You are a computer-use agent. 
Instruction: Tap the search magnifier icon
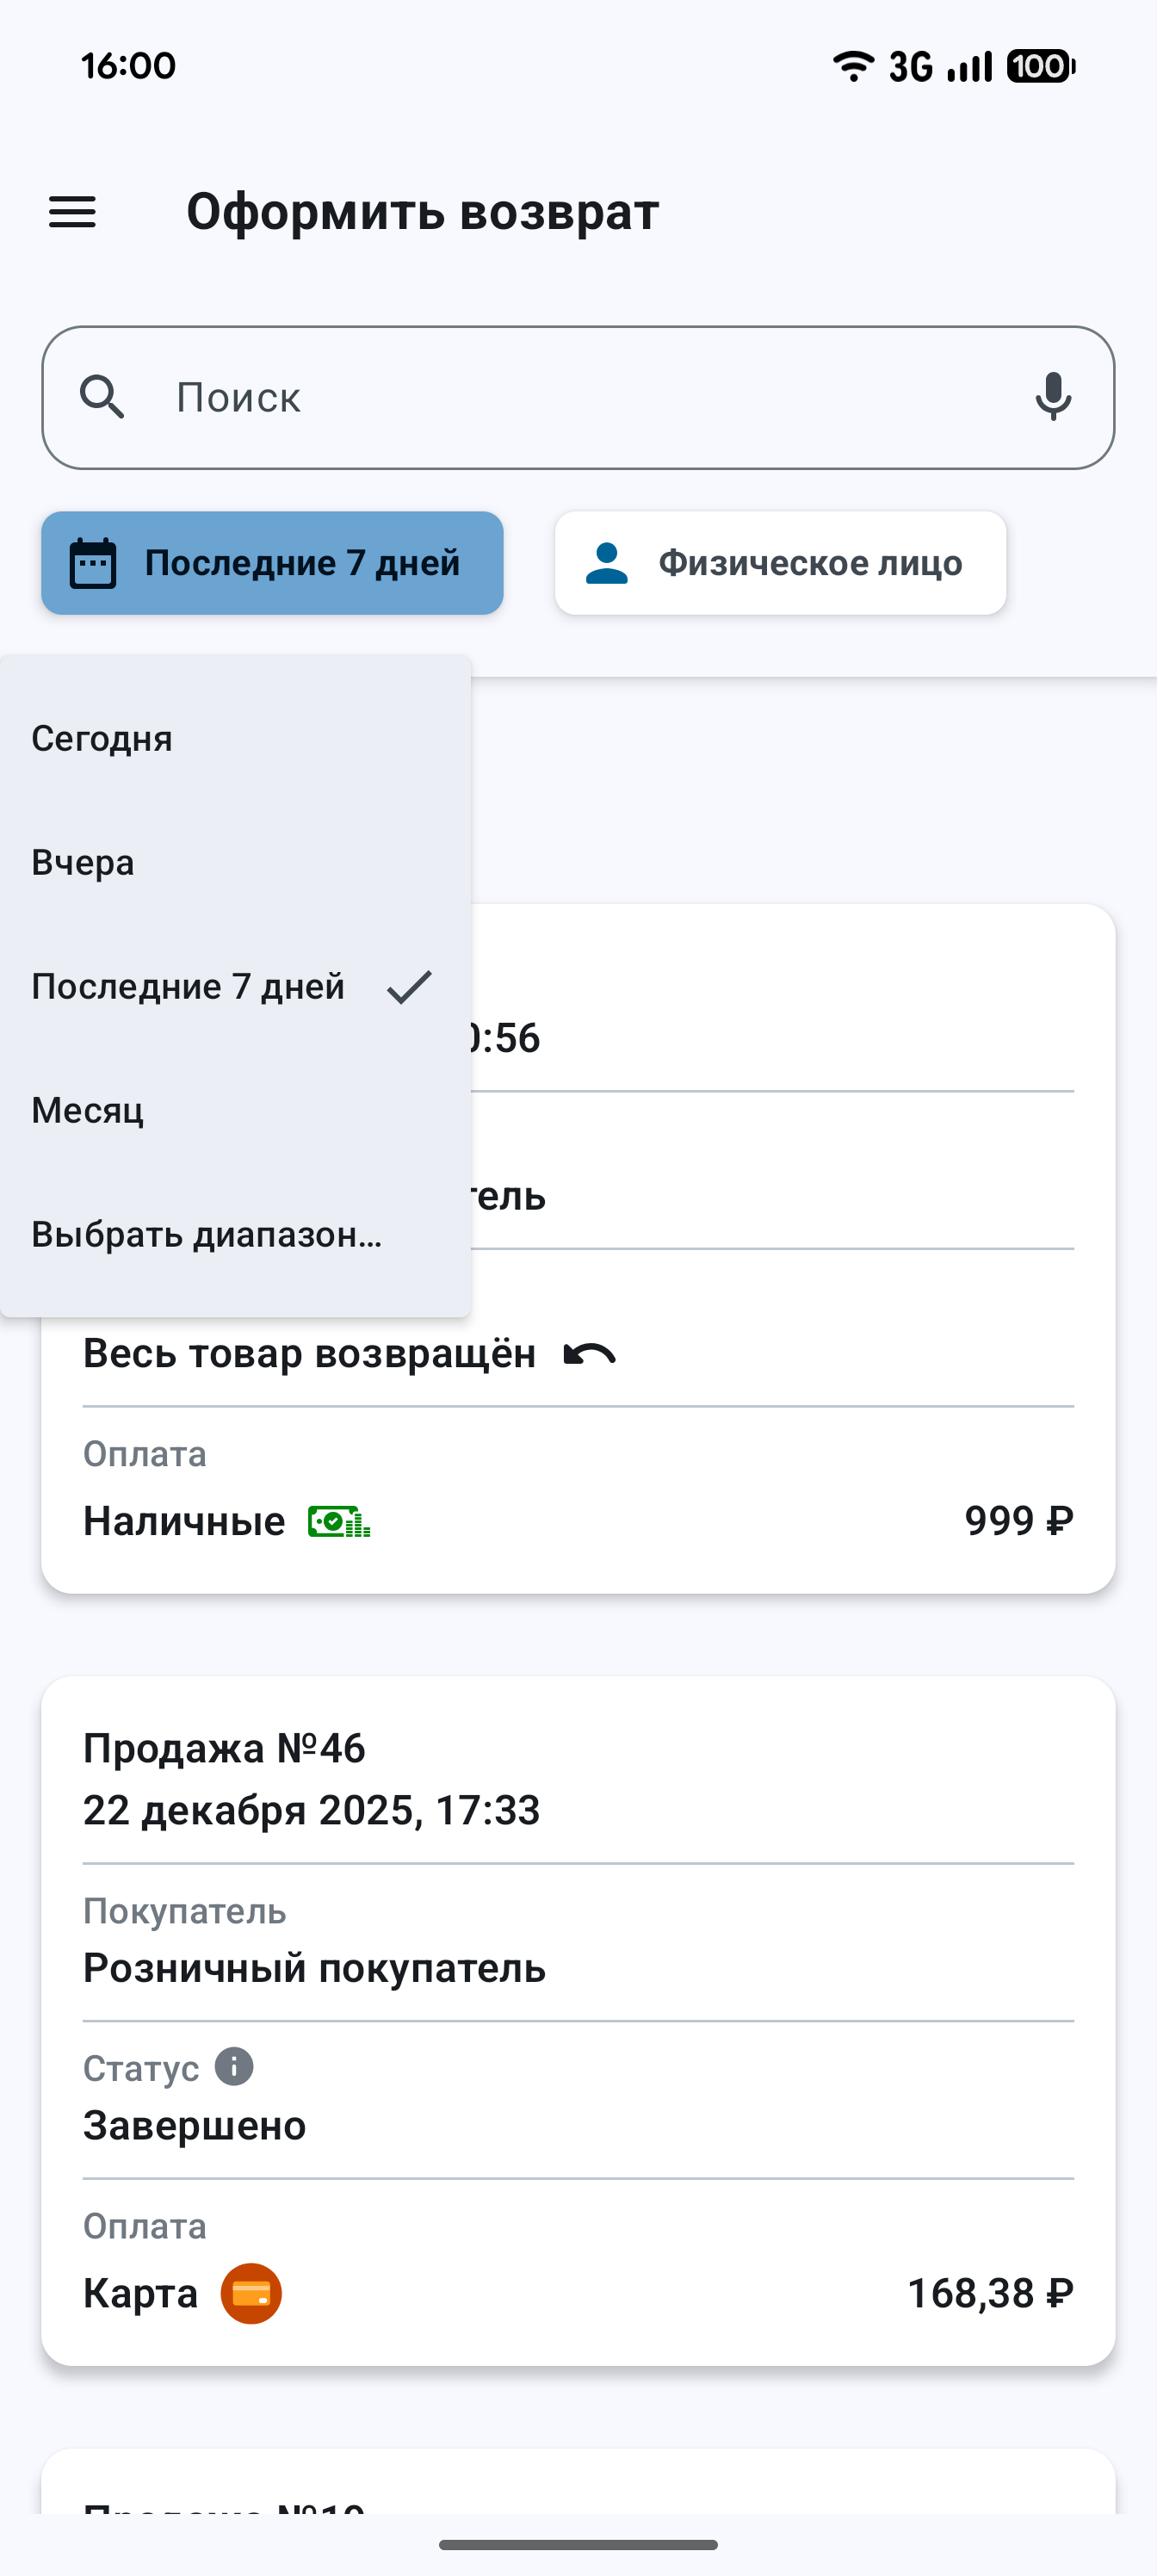click(102, 397)
